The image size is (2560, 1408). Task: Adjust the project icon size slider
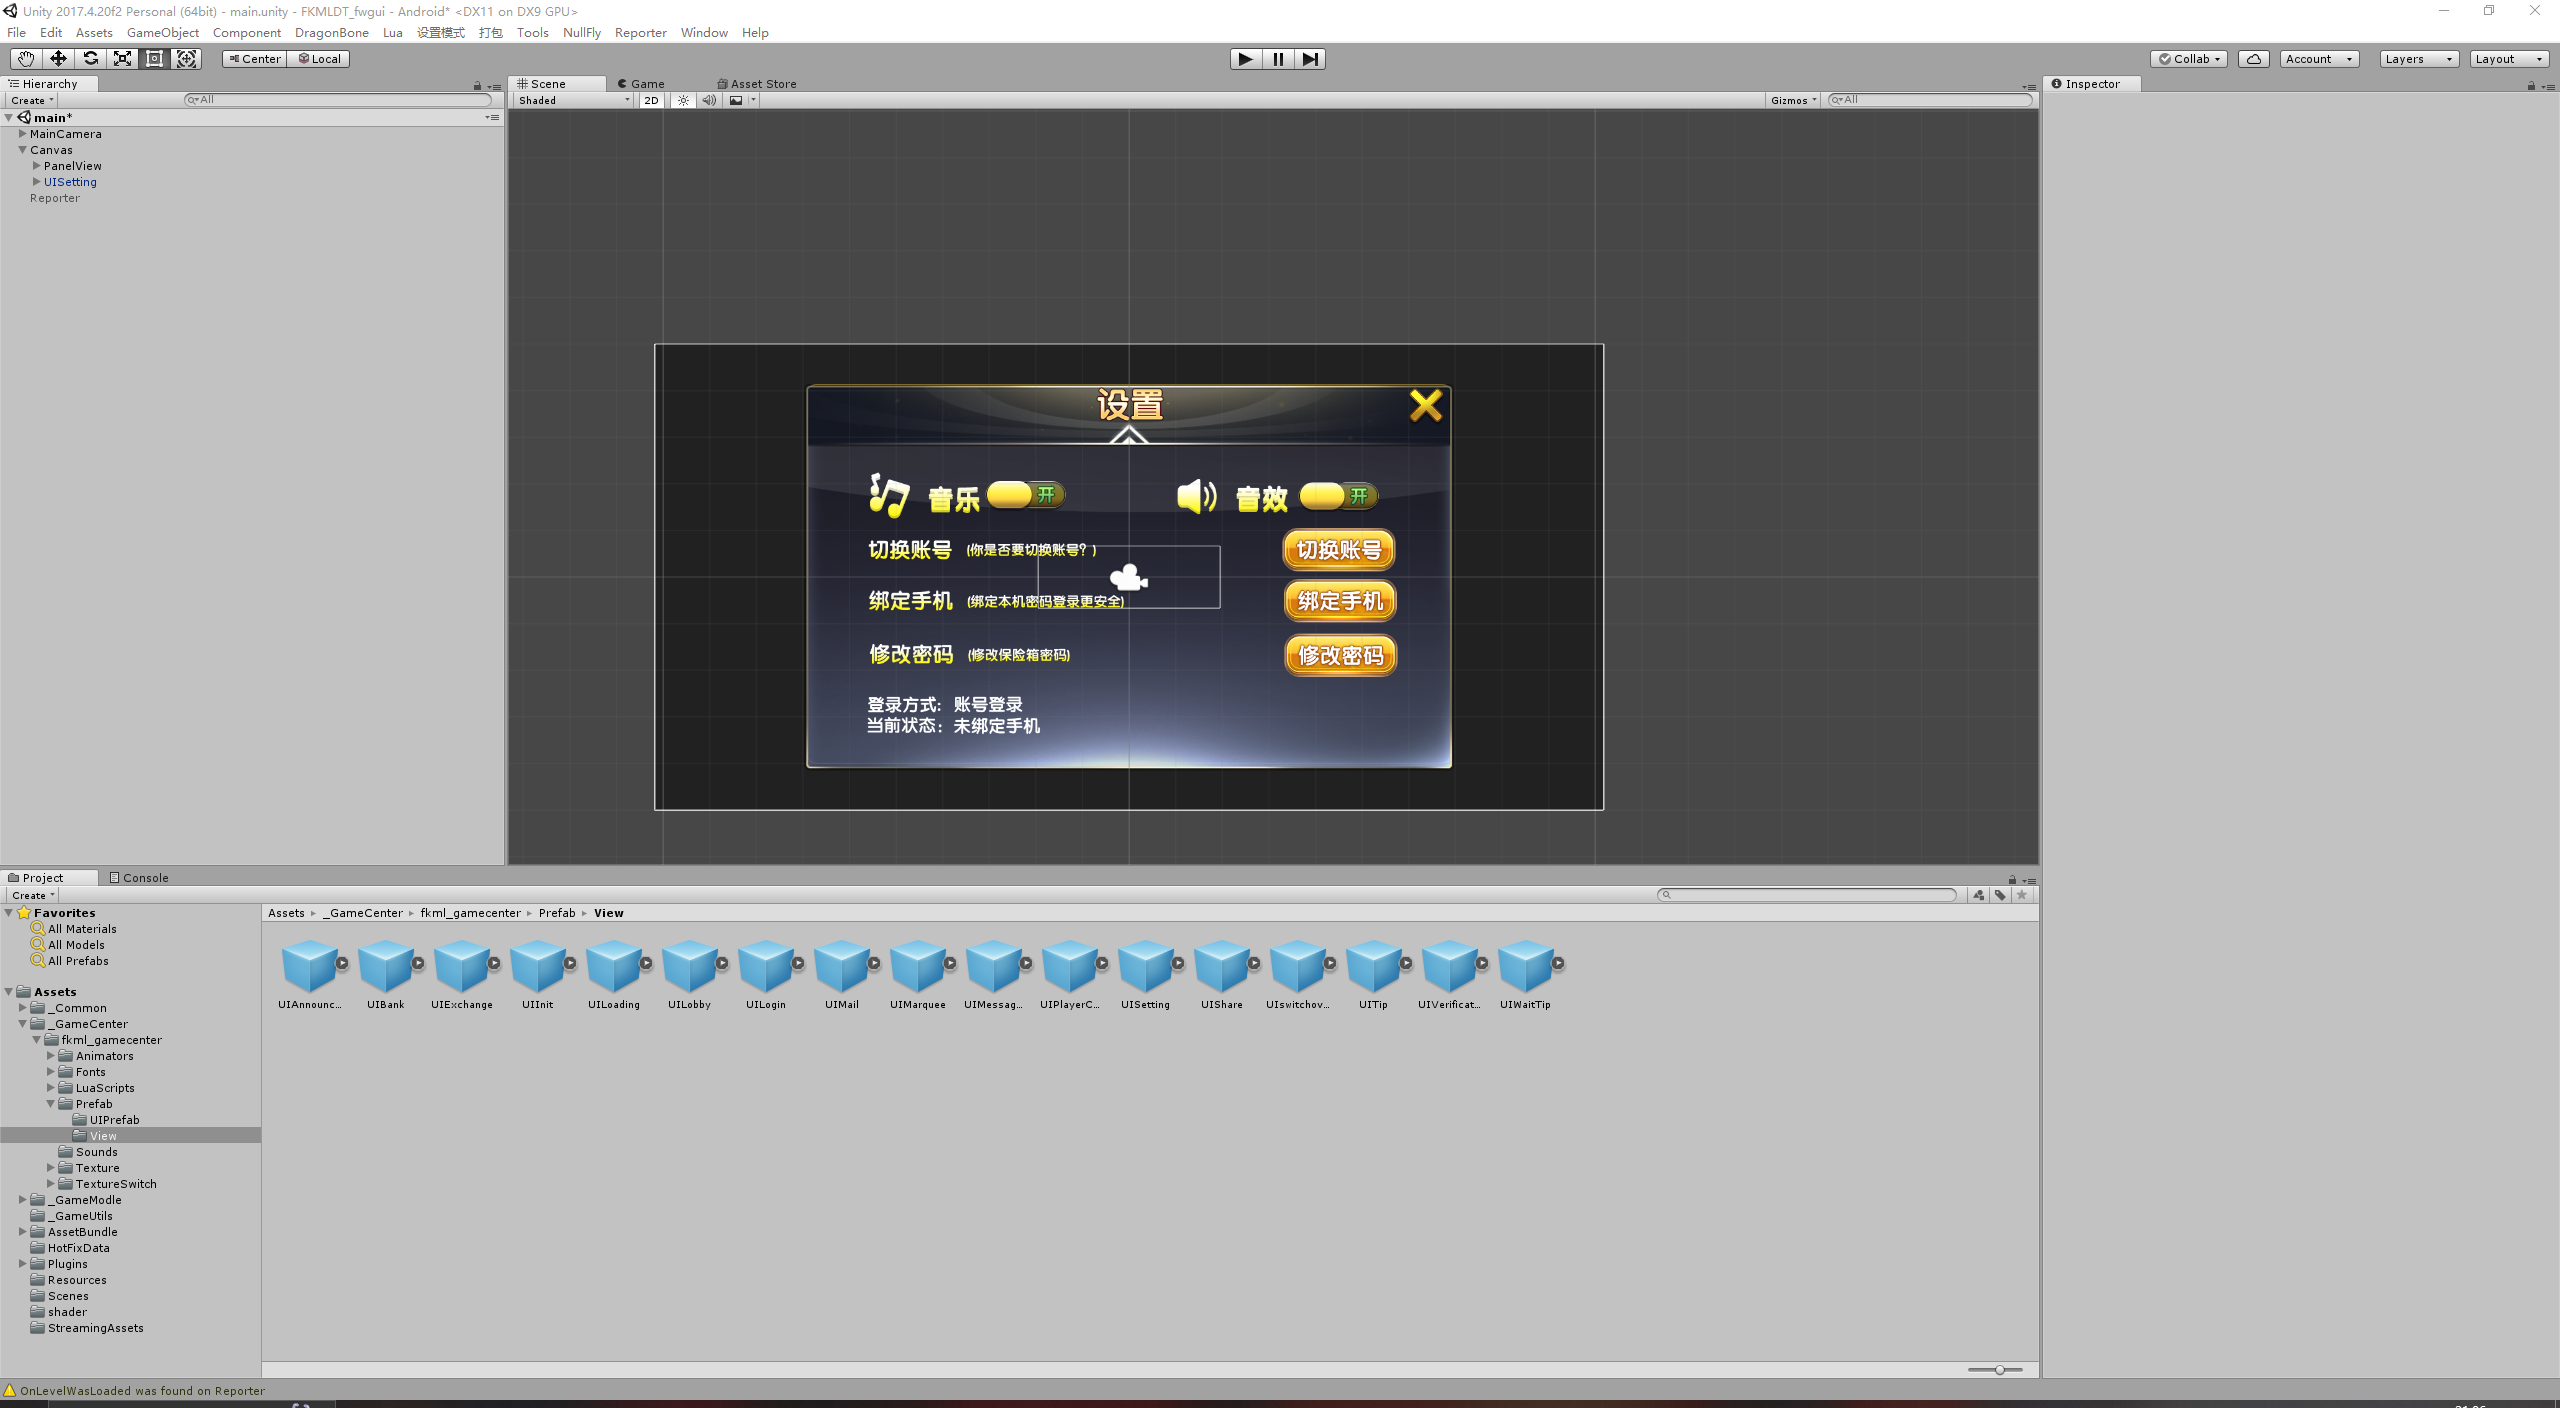[x=1998, y=1370]
